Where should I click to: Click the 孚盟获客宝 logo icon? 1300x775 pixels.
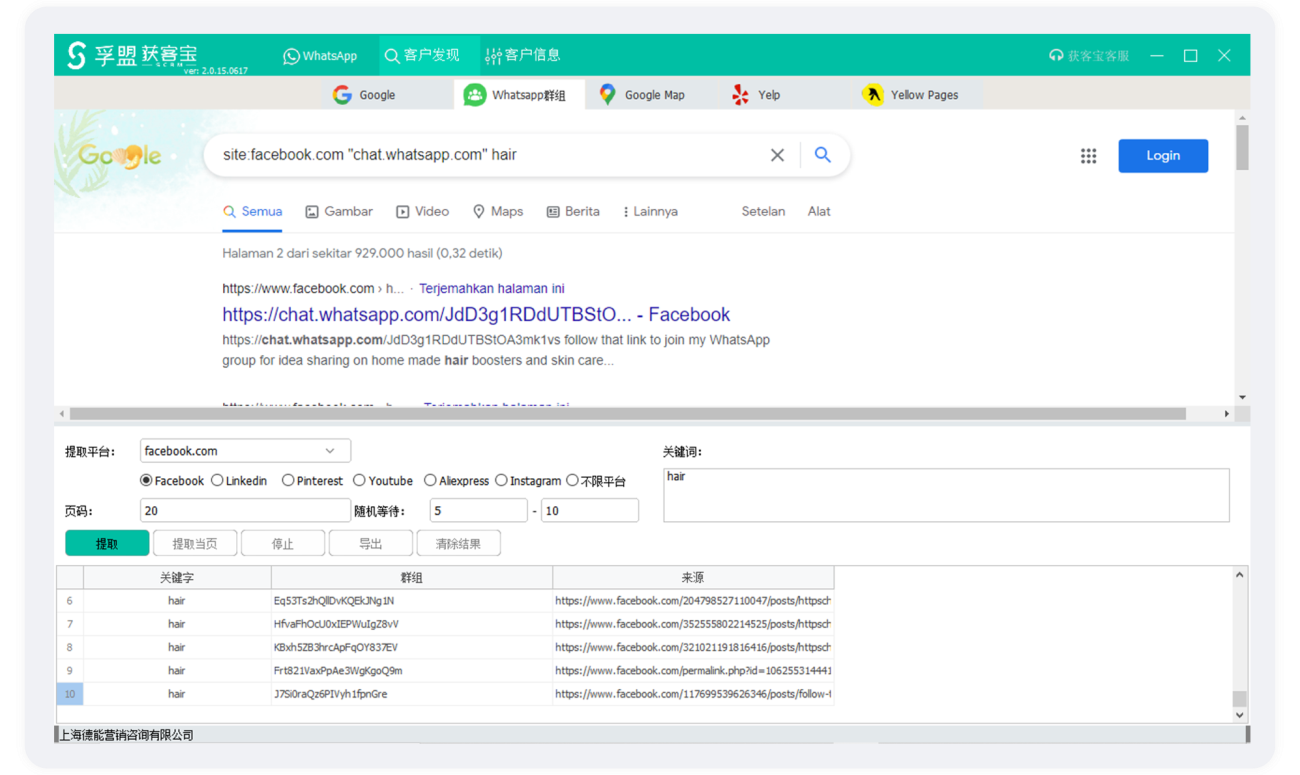[x=76, y=55]
